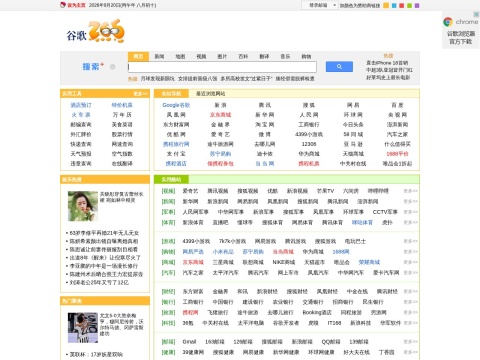Focus the main search input box
The height and width of the screenshot is (360, 480).
pyautogui.click(x=222, y=67)
